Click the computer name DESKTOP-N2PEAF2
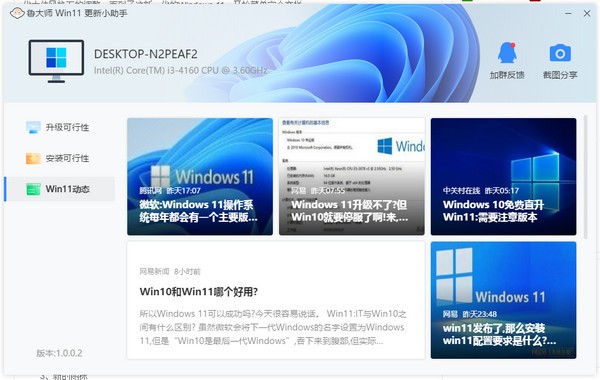Screen dimensions: 600x380 tap(146, 54)
